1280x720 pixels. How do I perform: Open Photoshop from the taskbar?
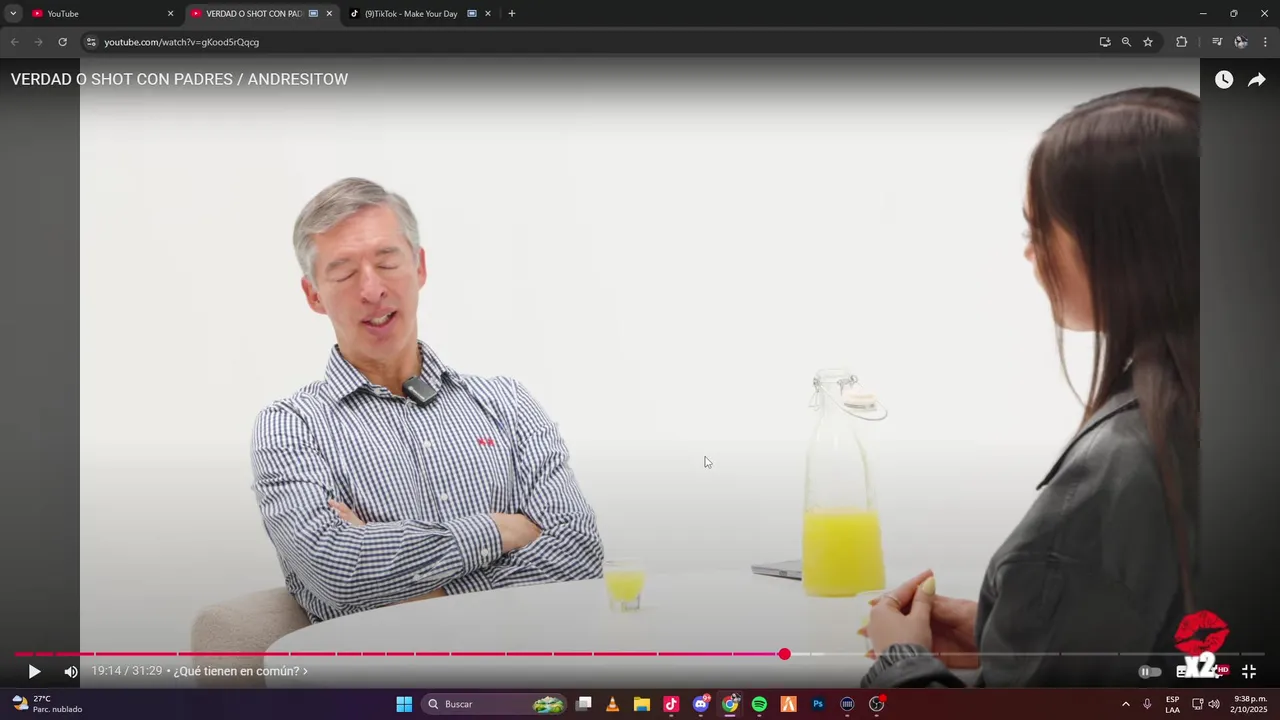(818, 704)
